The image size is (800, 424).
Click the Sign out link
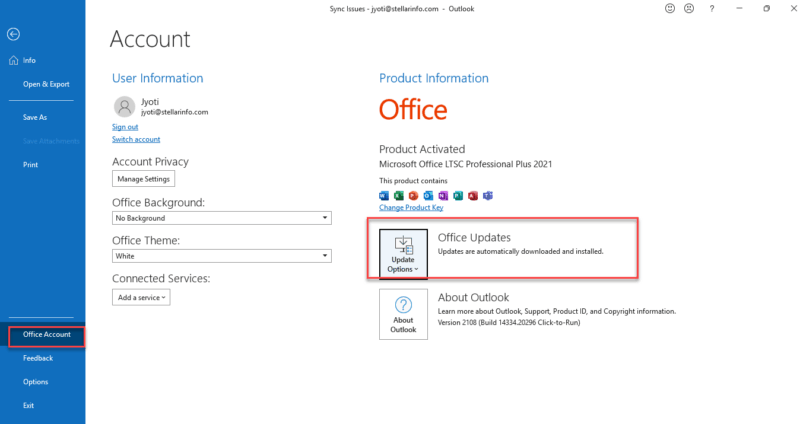click(125, 127)
